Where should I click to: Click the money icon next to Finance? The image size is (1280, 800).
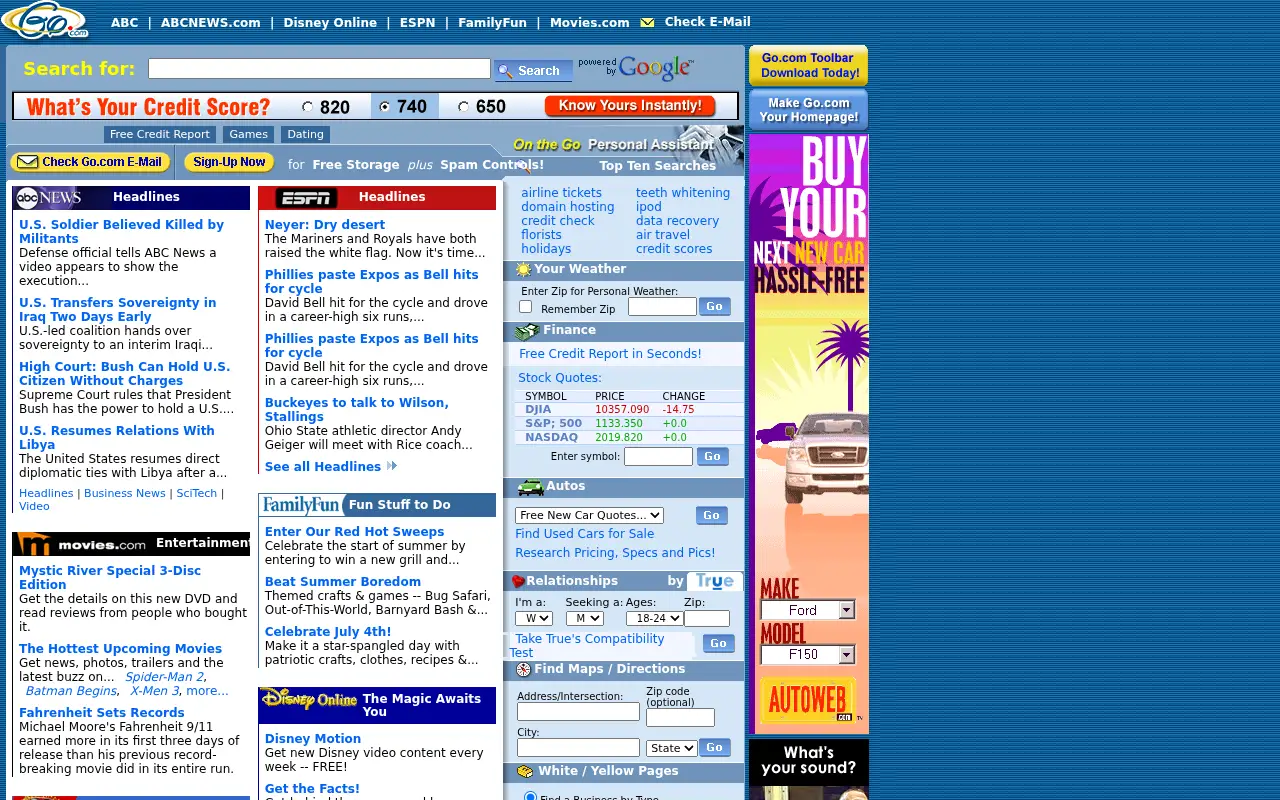coord(527,331)
